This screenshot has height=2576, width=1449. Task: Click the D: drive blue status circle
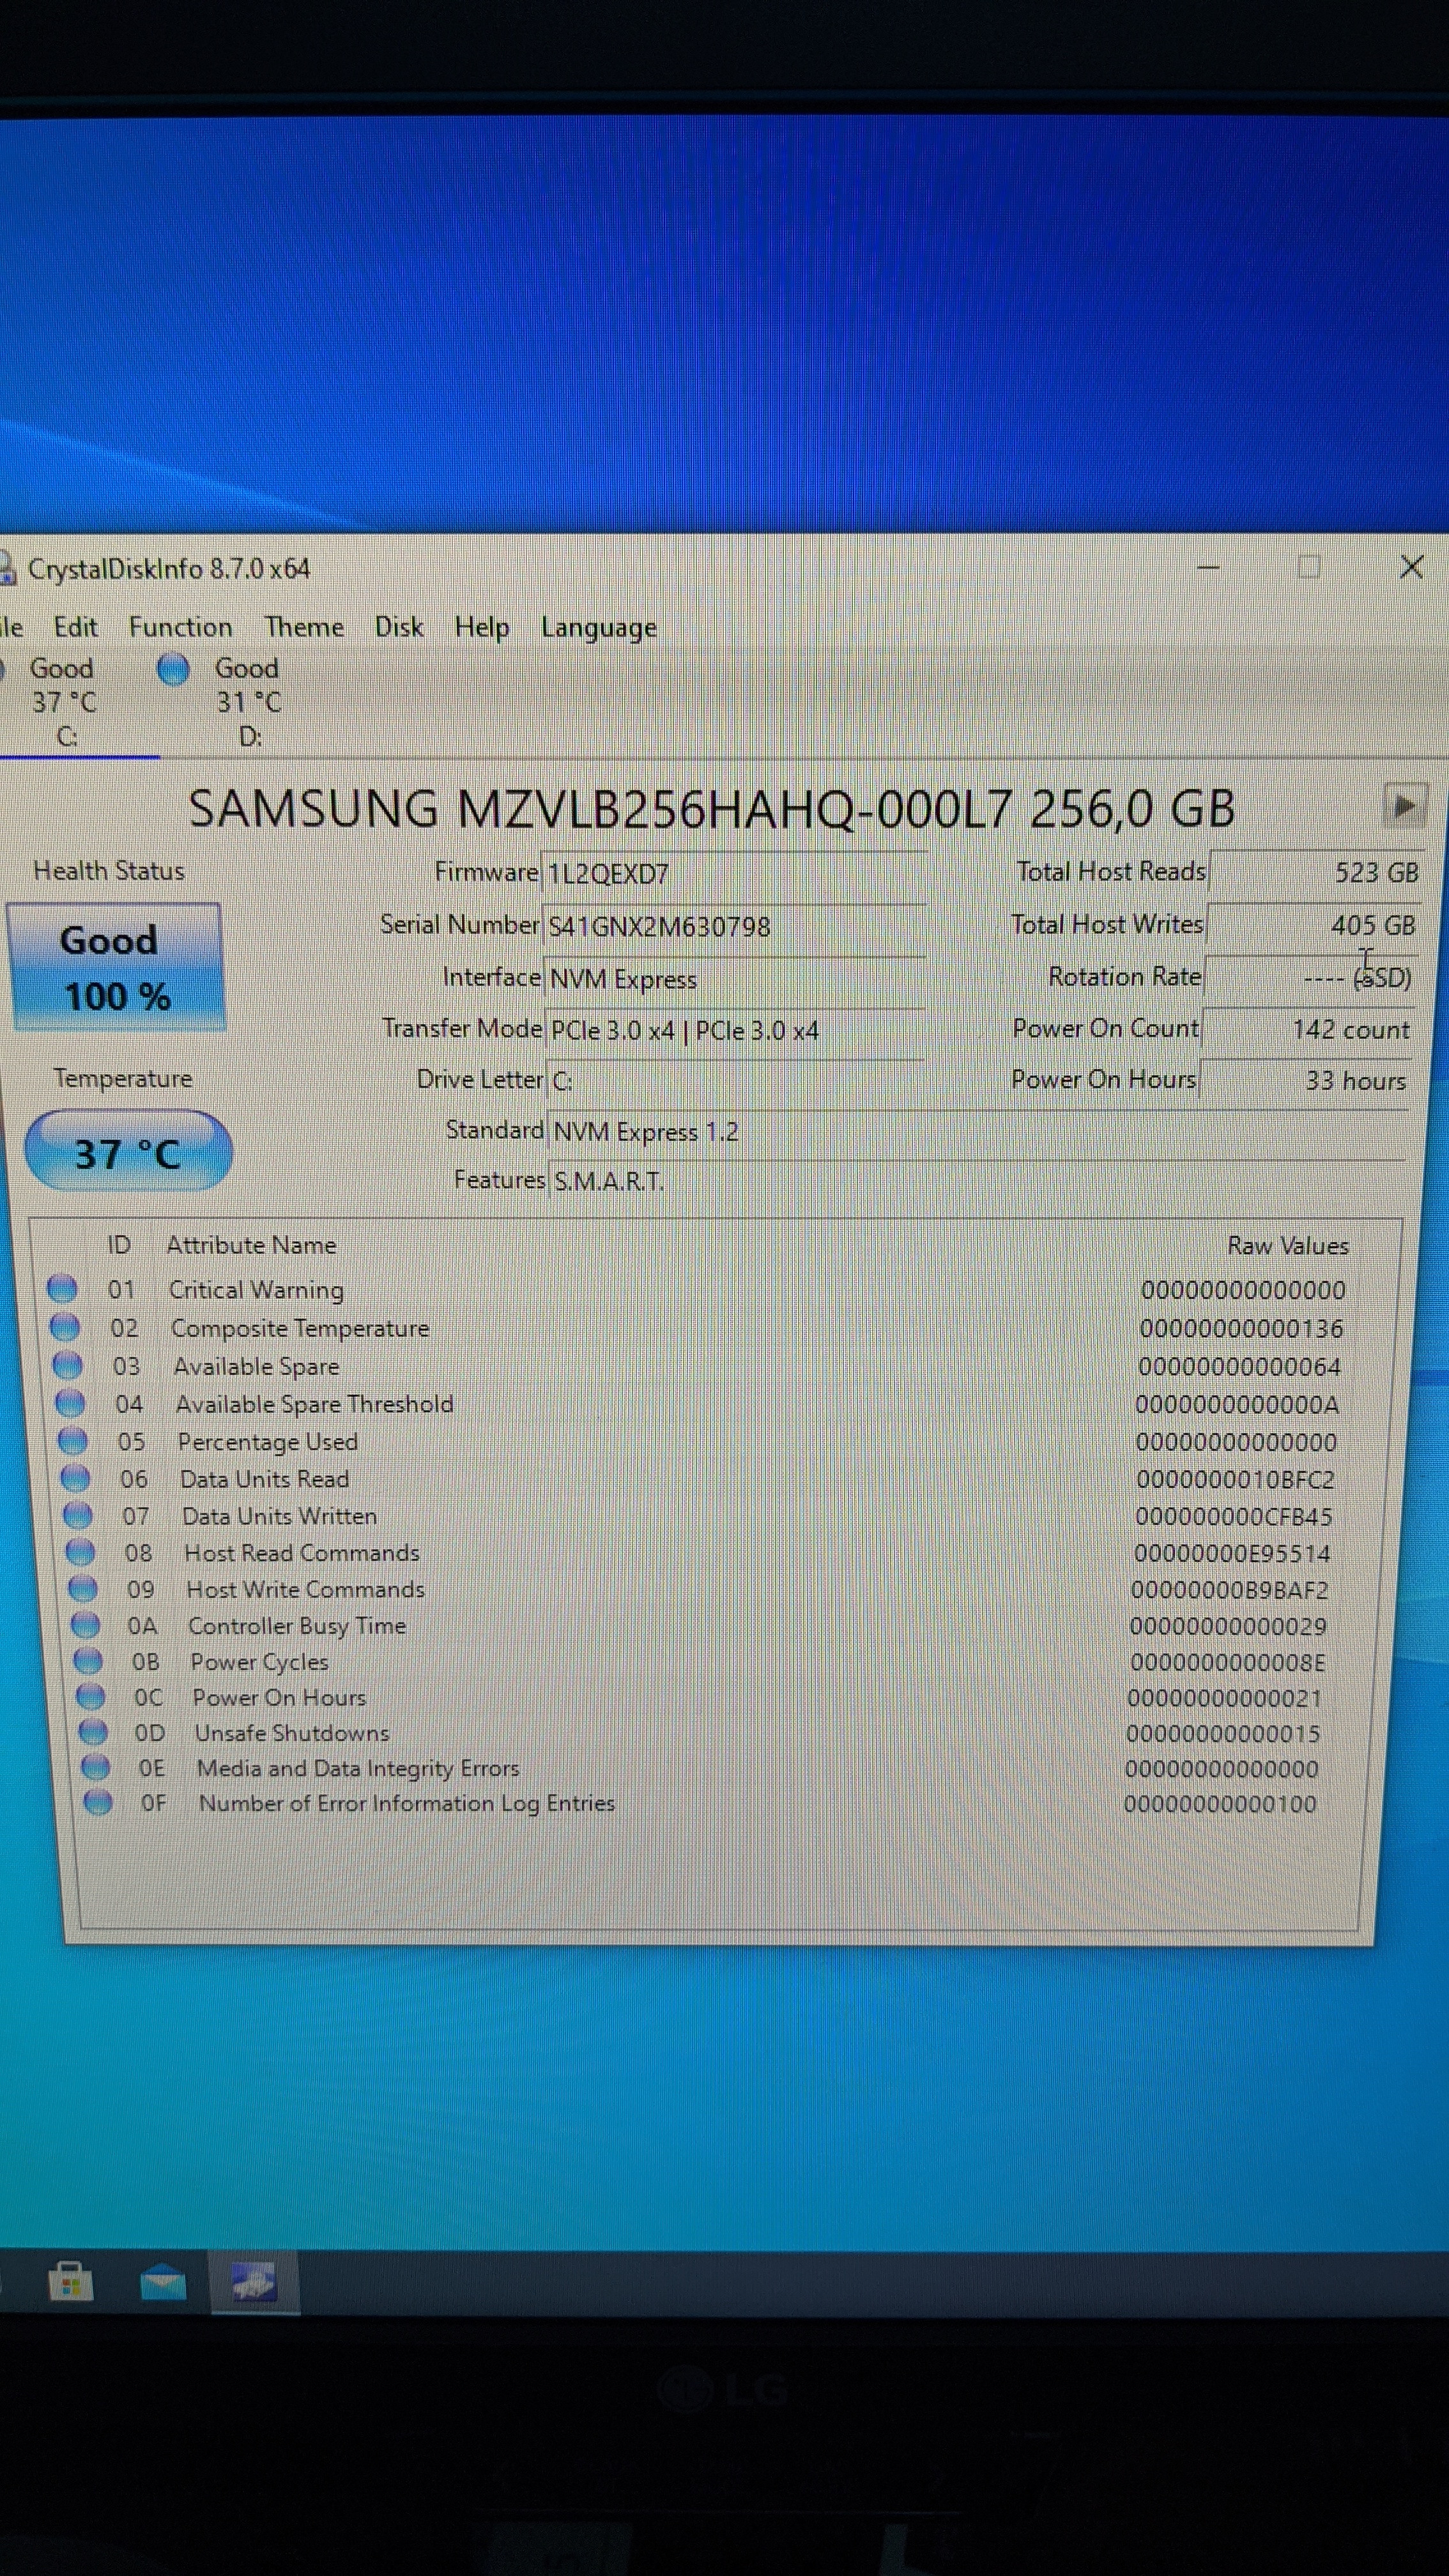173,669
